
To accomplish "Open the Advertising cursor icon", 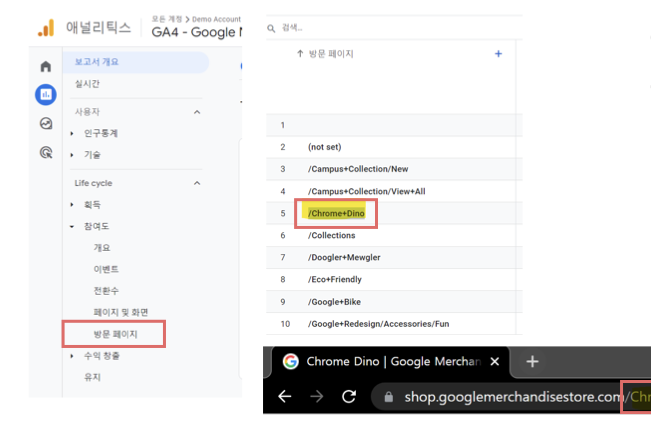I will coord(46,152).
